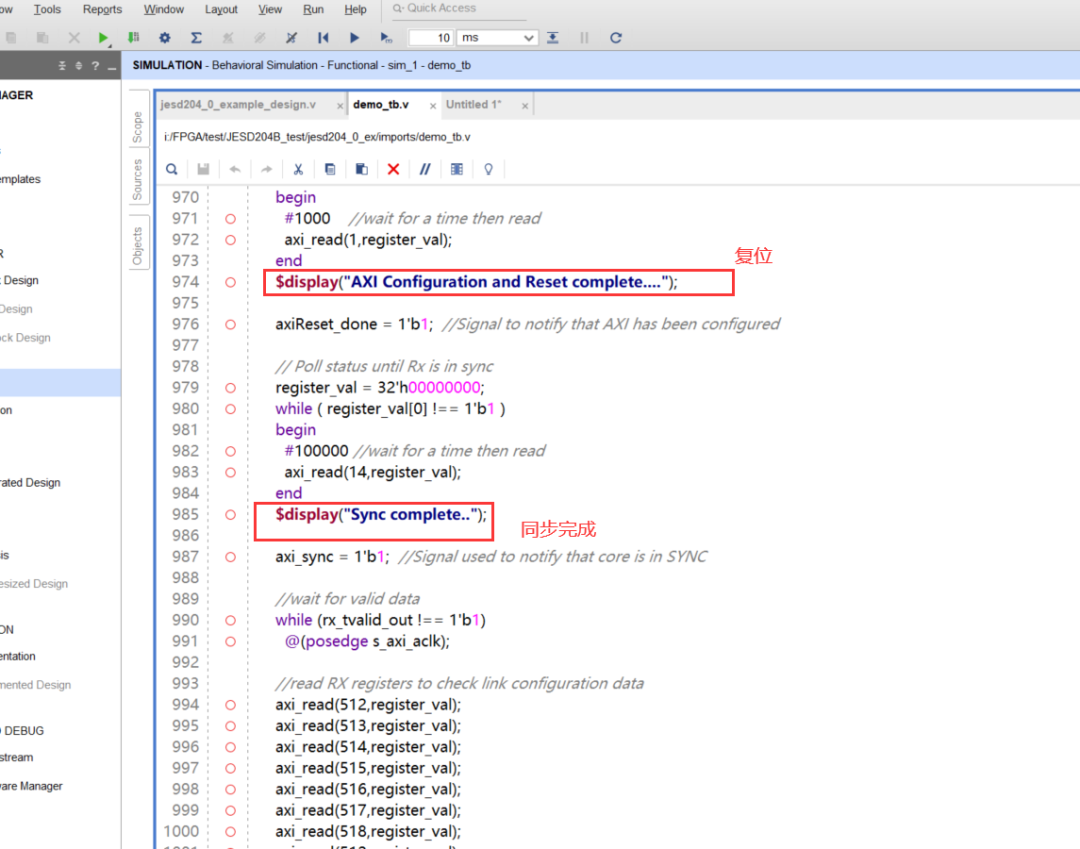Toggle breakpoint on line 971
Image resolution: width=1080 pixels, height=849 pixels.
pyautogui.click(x=230, y=219)
